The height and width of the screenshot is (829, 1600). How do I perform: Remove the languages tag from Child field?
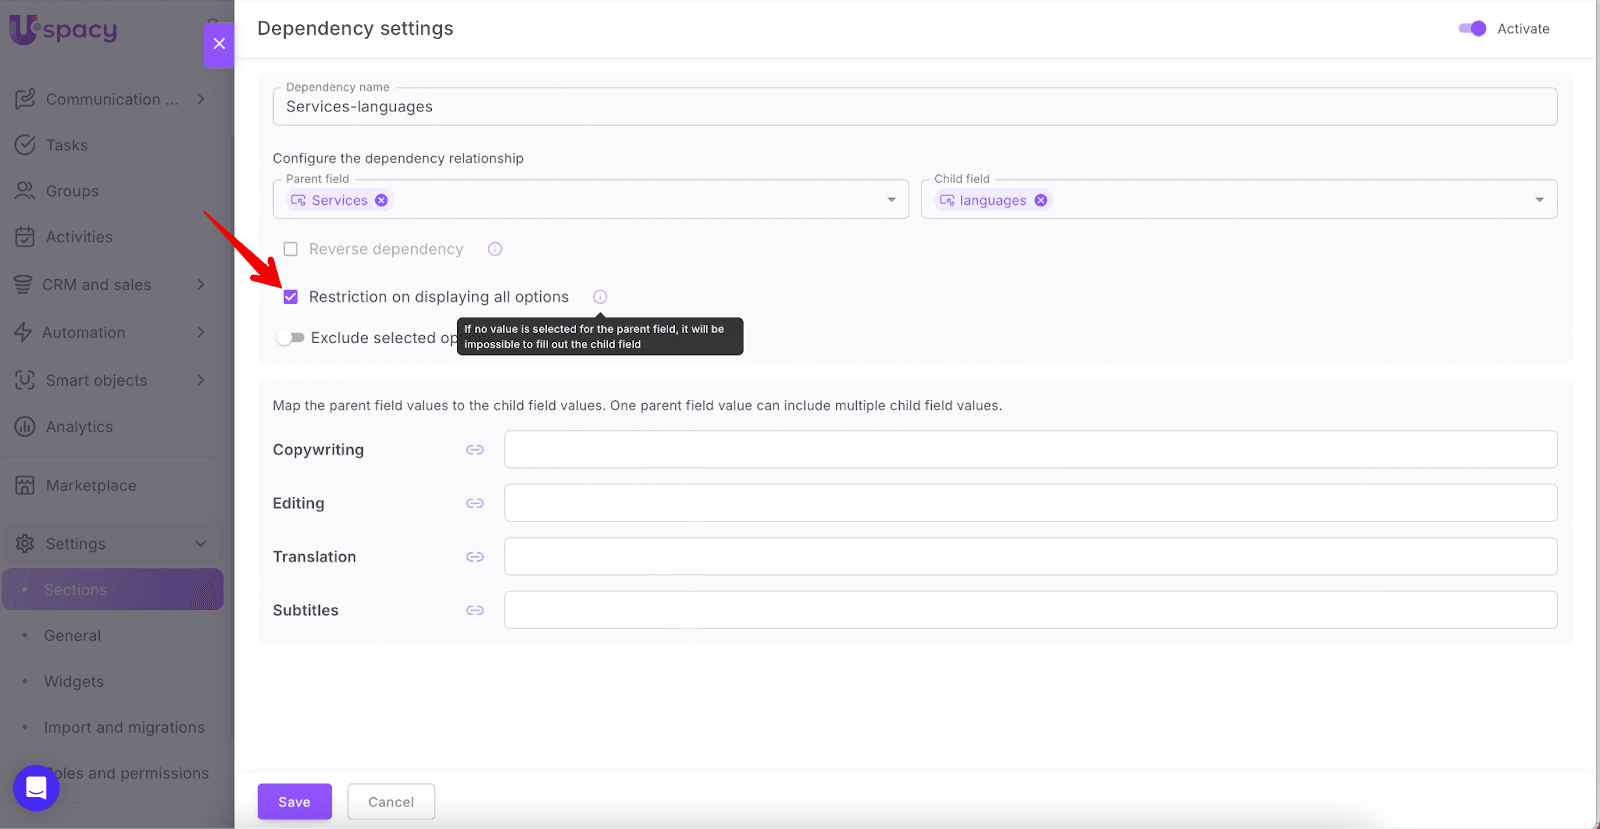click(x=1041, y=200)
